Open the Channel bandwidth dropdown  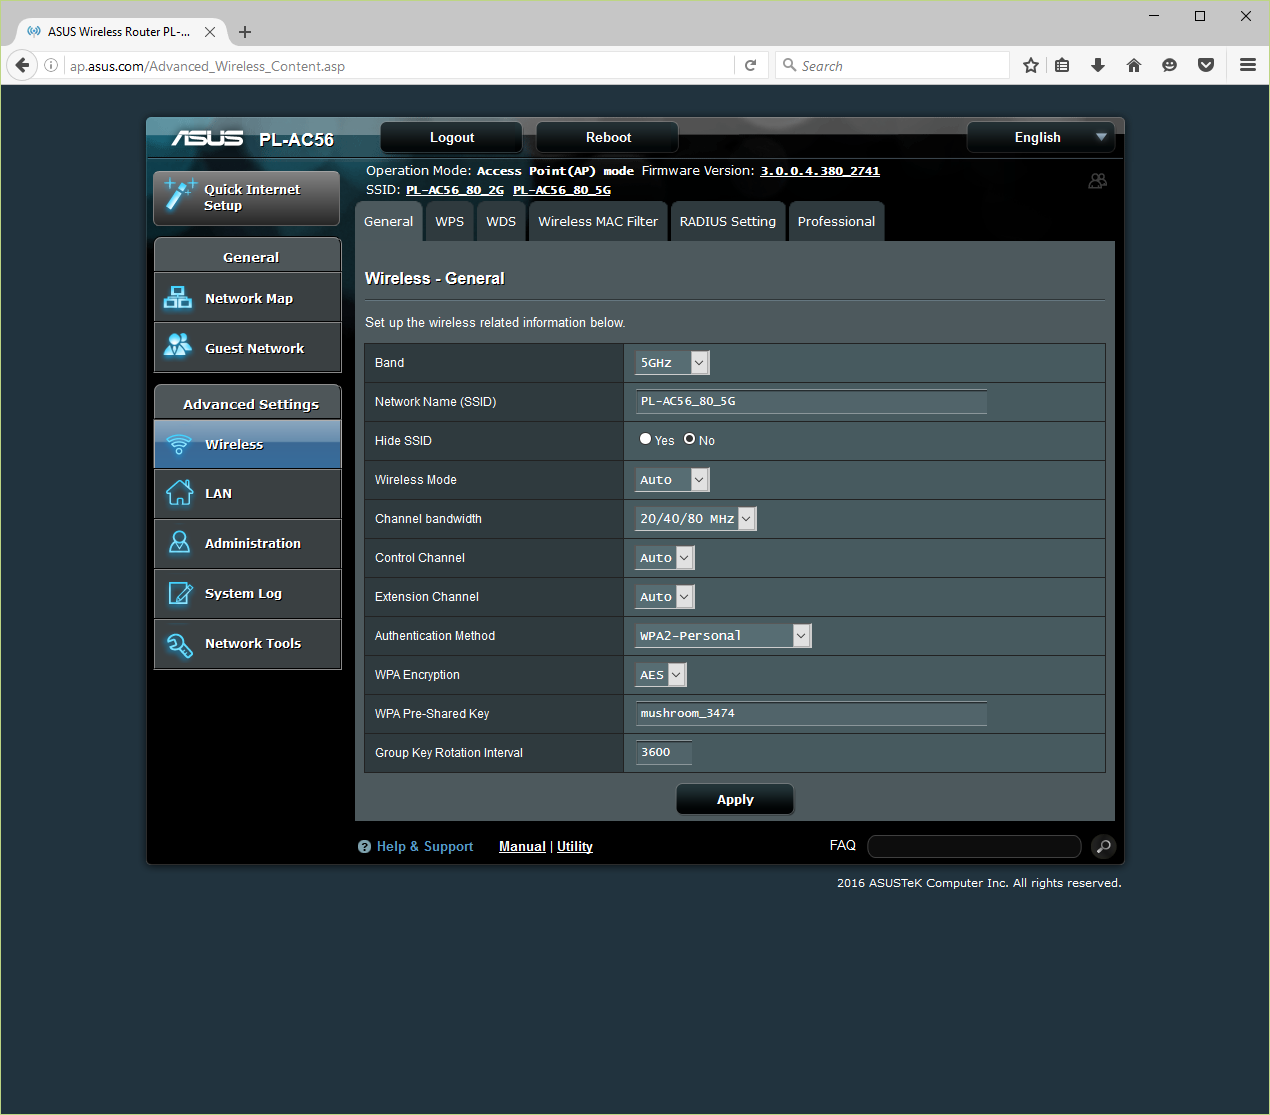(x=696, y=519)
